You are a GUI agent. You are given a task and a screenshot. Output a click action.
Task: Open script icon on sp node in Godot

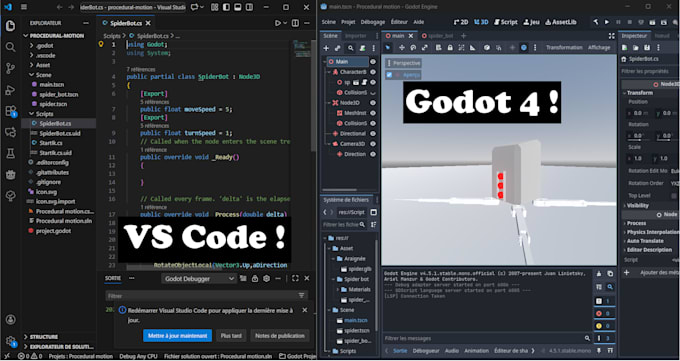[x=365, y=82]
